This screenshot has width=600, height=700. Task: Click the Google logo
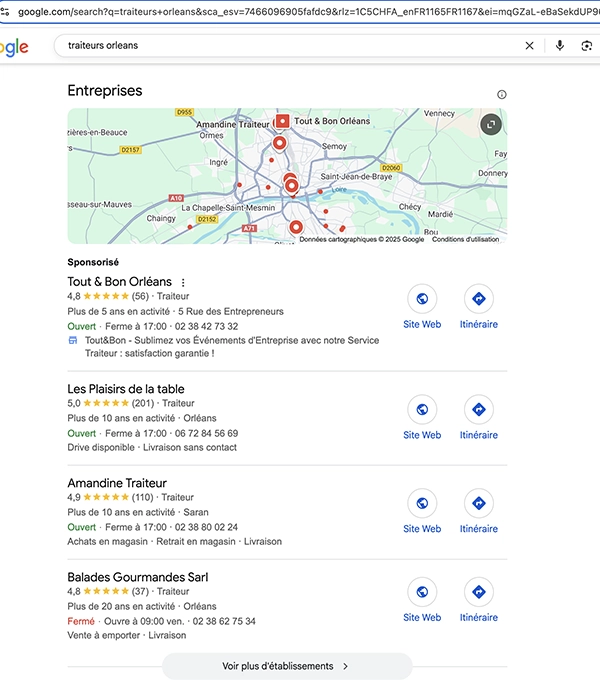[x=14, y=47]
